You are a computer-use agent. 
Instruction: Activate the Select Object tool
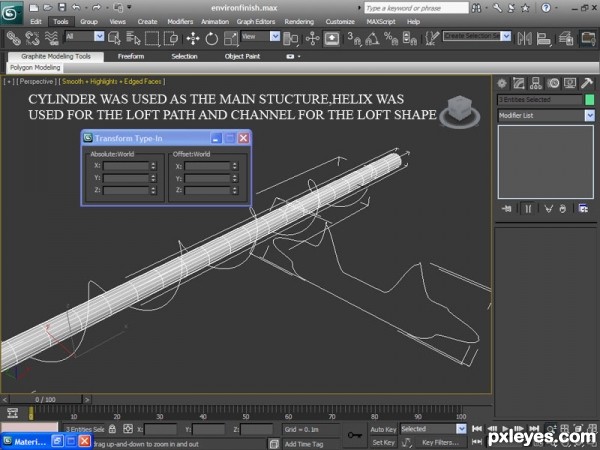[x=114, y=38]
